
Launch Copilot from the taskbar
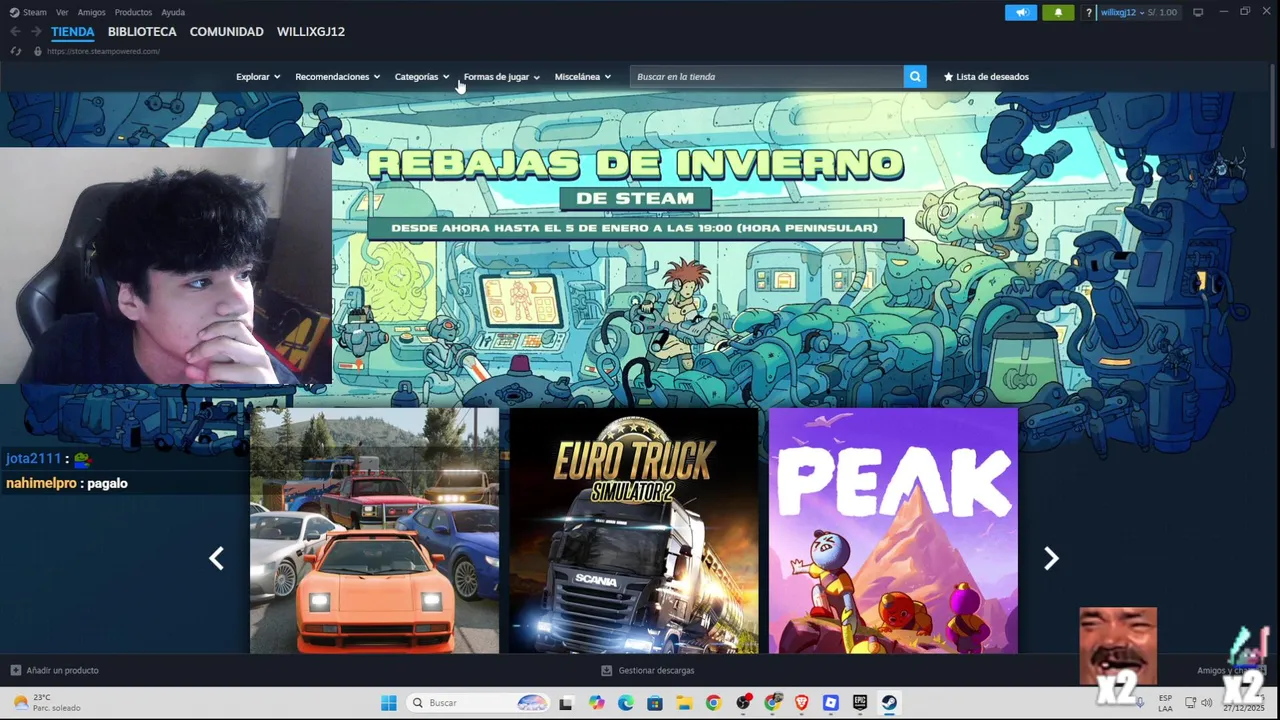click(x=596, y=703)
